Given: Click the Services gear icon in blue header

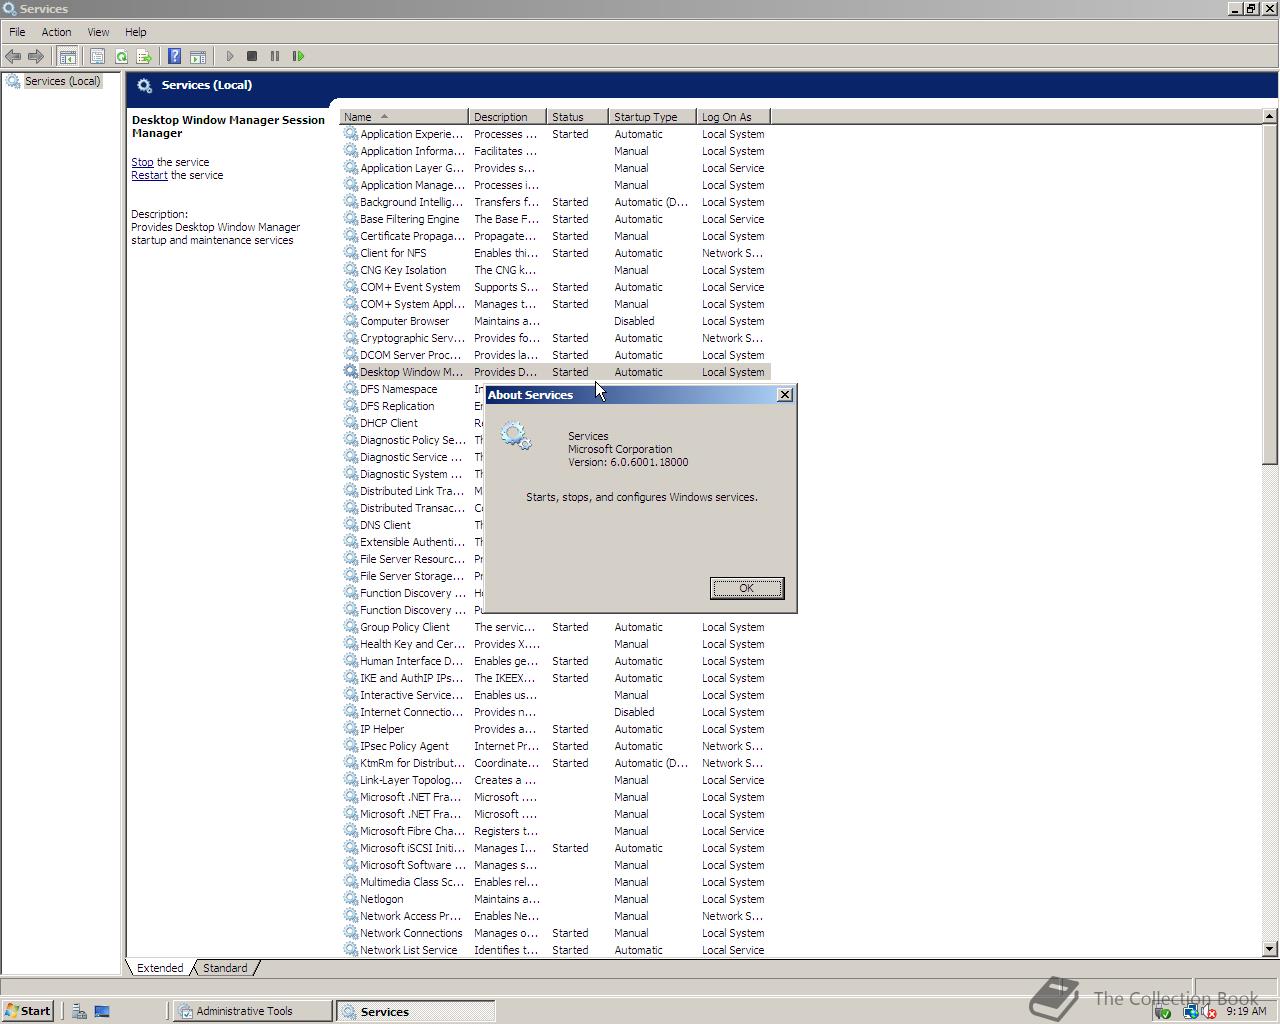Looking at the screenshot, I should click(145, 86).
